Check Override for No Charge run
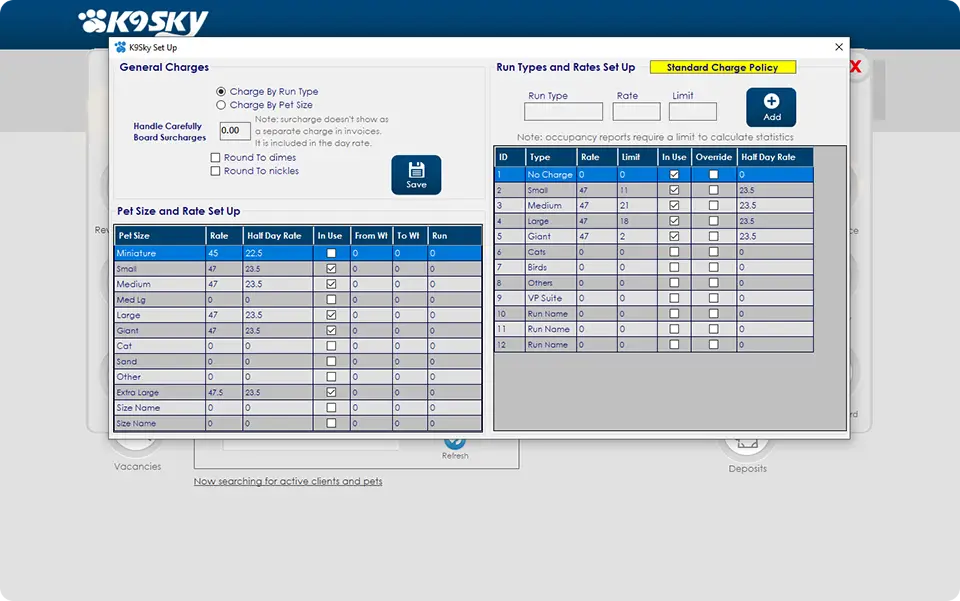960x601 pixels. [713, 174]
